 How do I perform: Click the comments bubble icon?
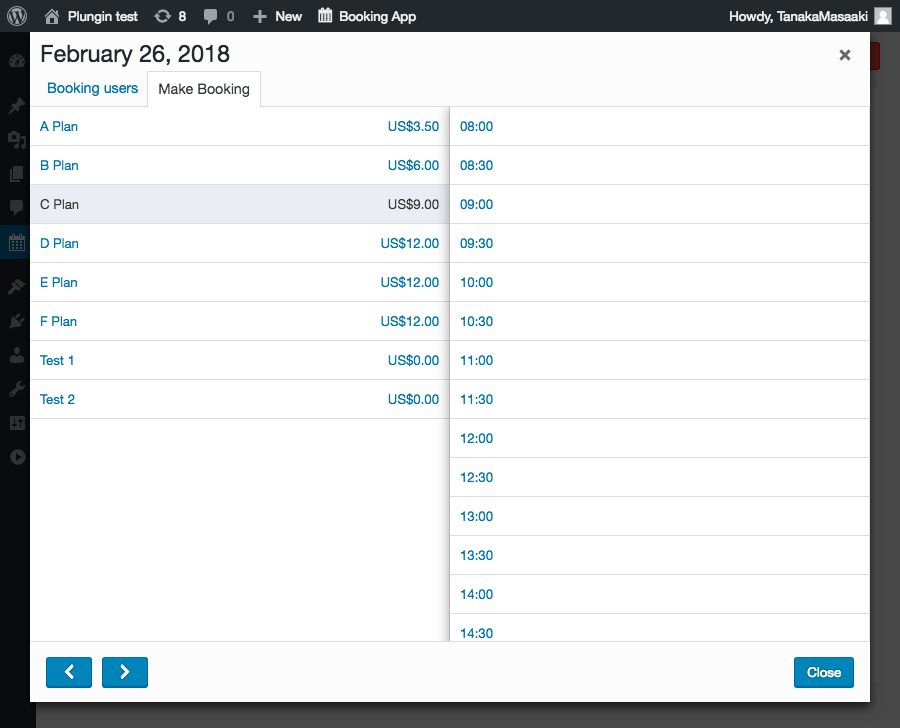click(211, 16)
